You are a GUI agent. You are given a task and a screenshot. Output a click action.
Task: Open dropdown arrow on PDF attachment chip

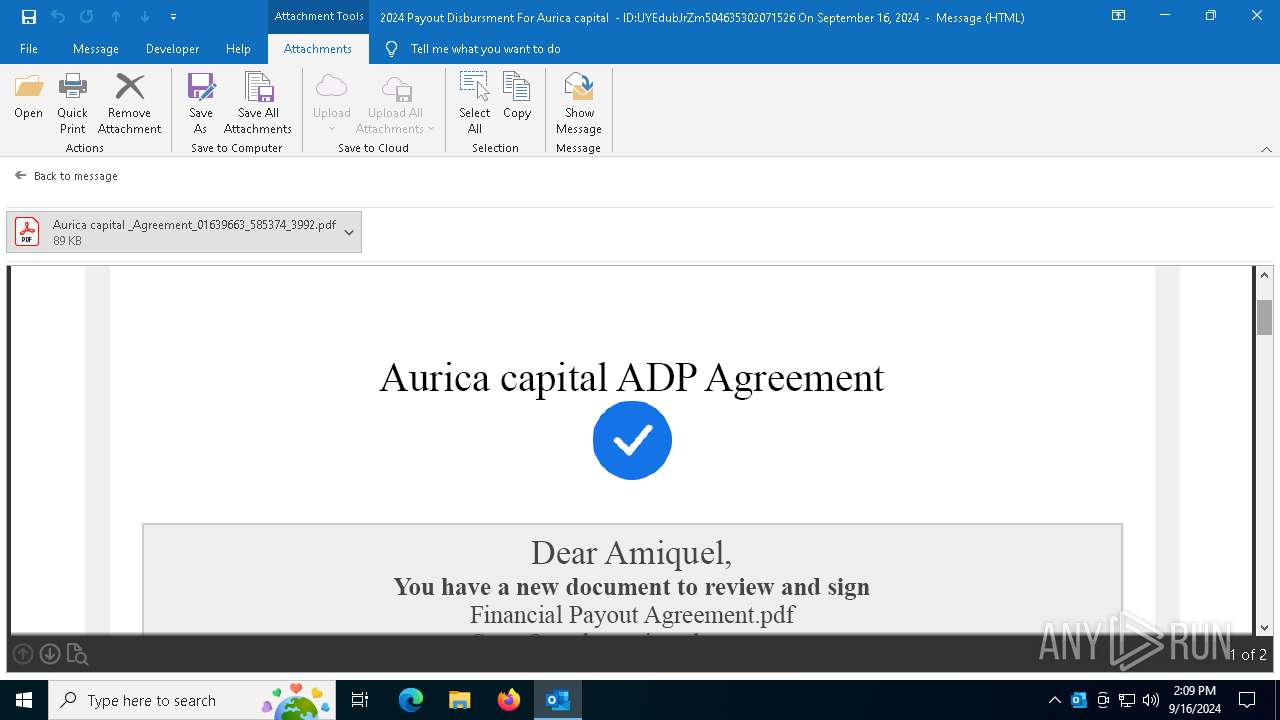click(349, 232)
